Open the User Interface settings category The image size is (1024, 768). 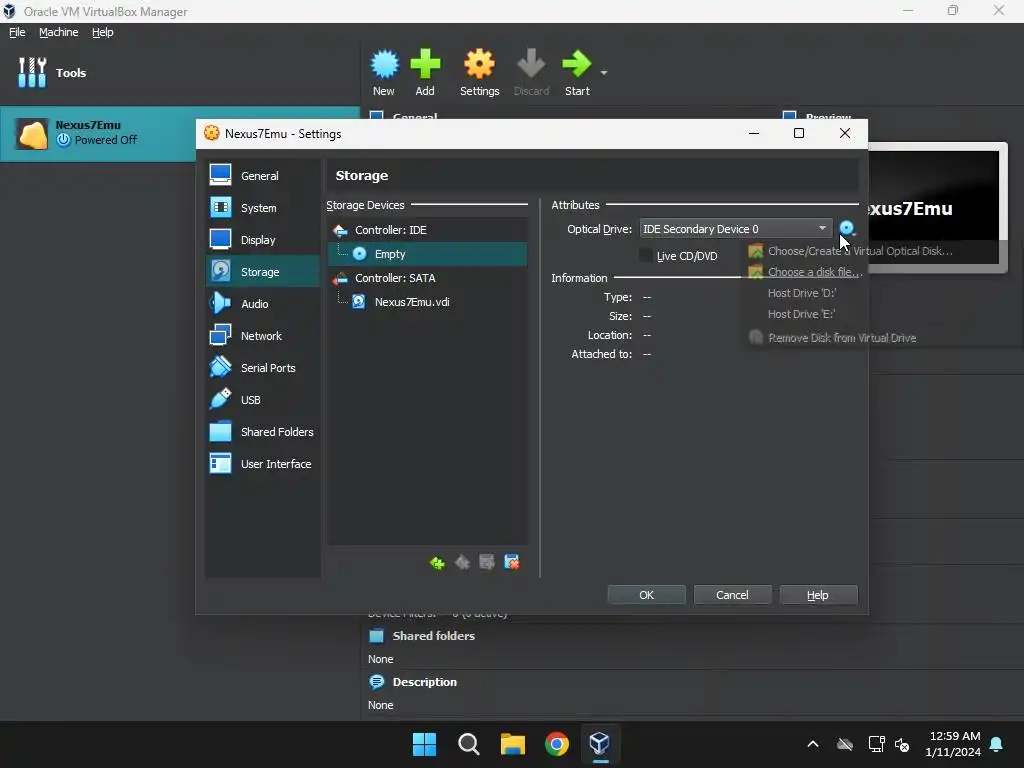[263, 464]
